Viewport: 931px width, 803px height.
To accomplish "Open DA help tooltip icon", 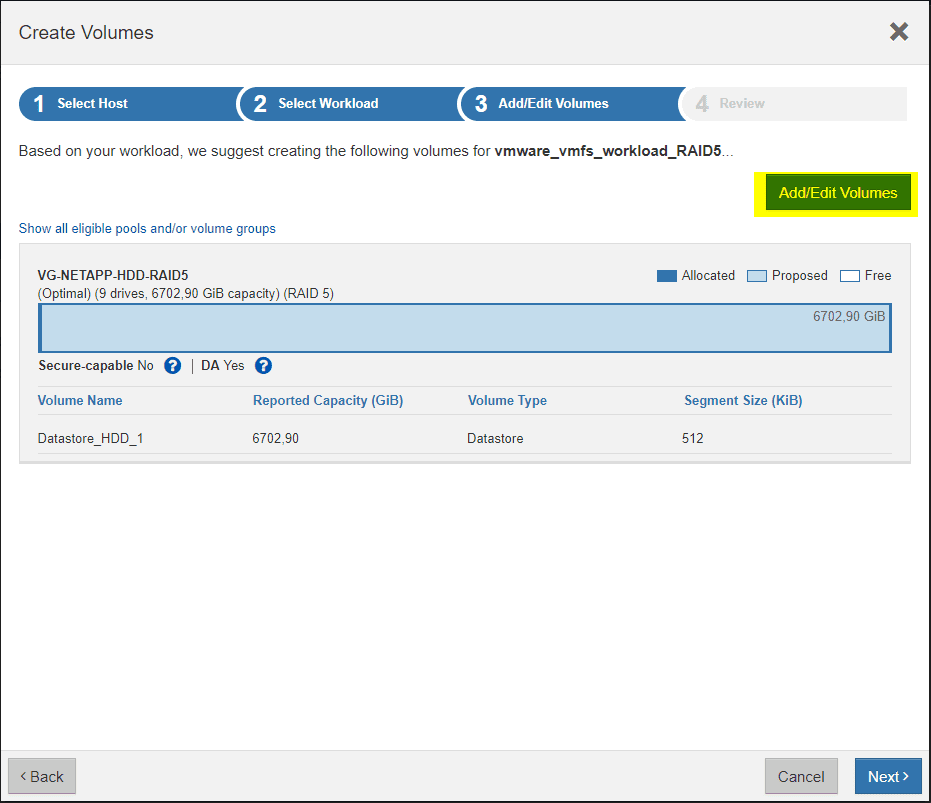I will tap(262, 366).
